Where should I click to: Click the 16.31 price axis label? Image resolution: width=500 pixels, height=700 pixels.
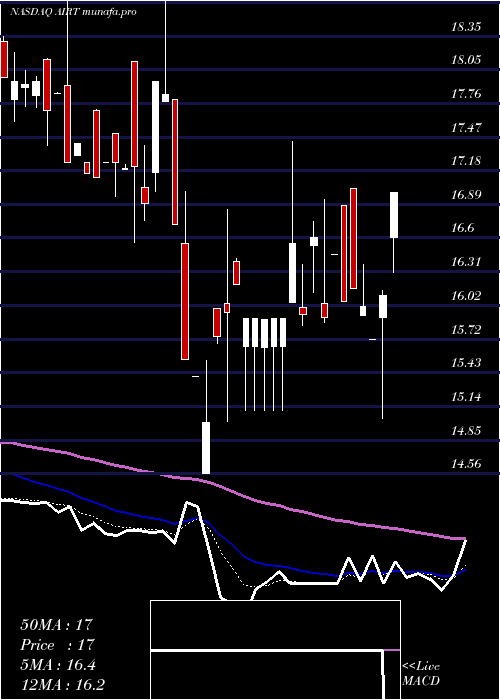pyautogui.click(x=466, y=262)
